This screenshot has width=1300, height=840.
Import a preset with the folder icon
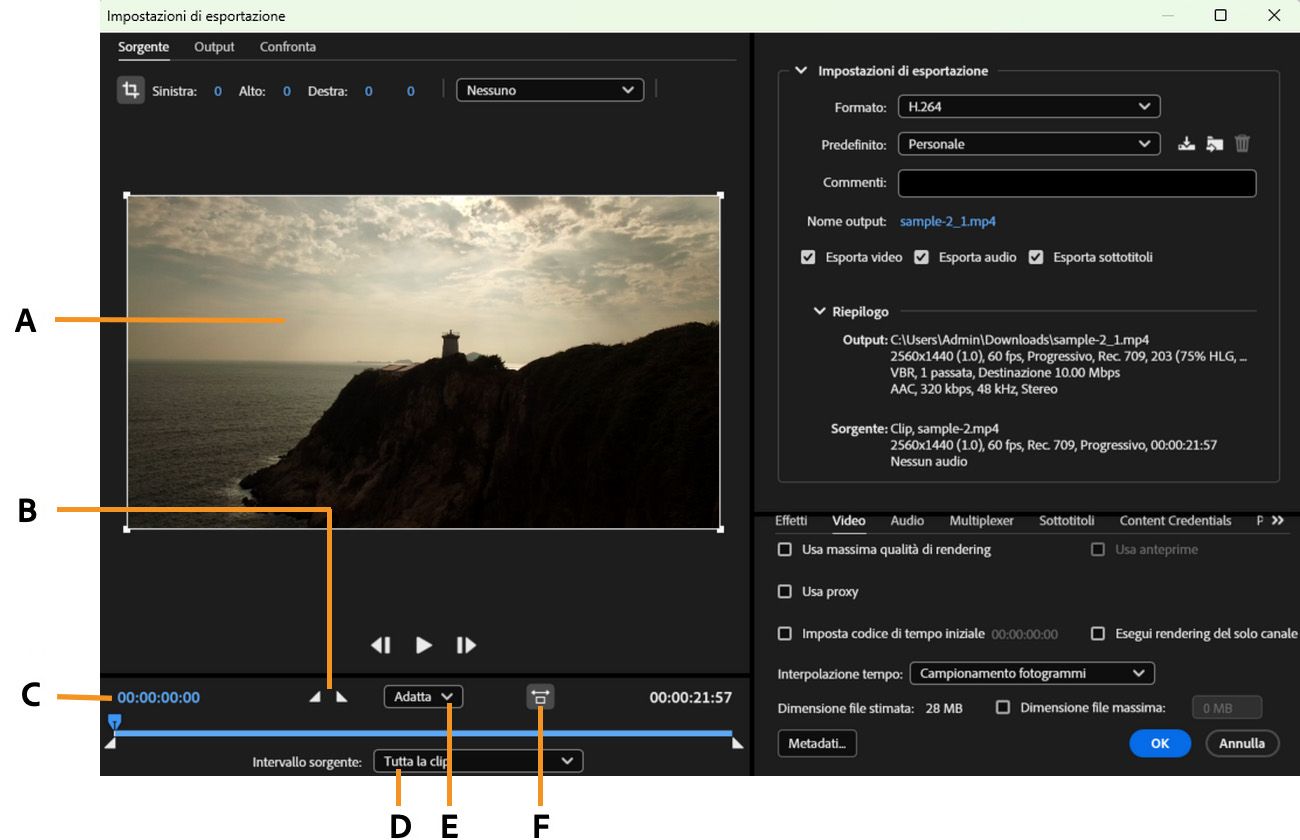coord(1213,143)
